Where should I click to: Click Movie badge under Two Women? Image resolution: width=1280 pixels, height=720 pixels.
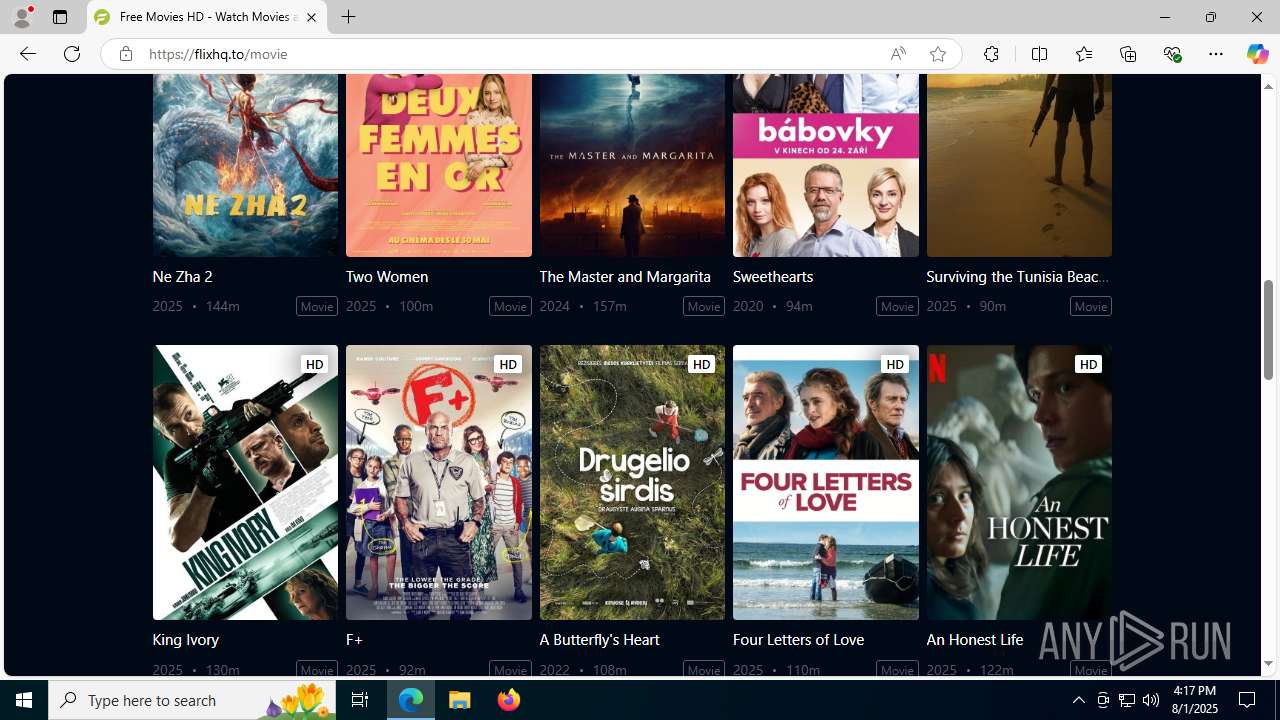(x=510, y=306)
